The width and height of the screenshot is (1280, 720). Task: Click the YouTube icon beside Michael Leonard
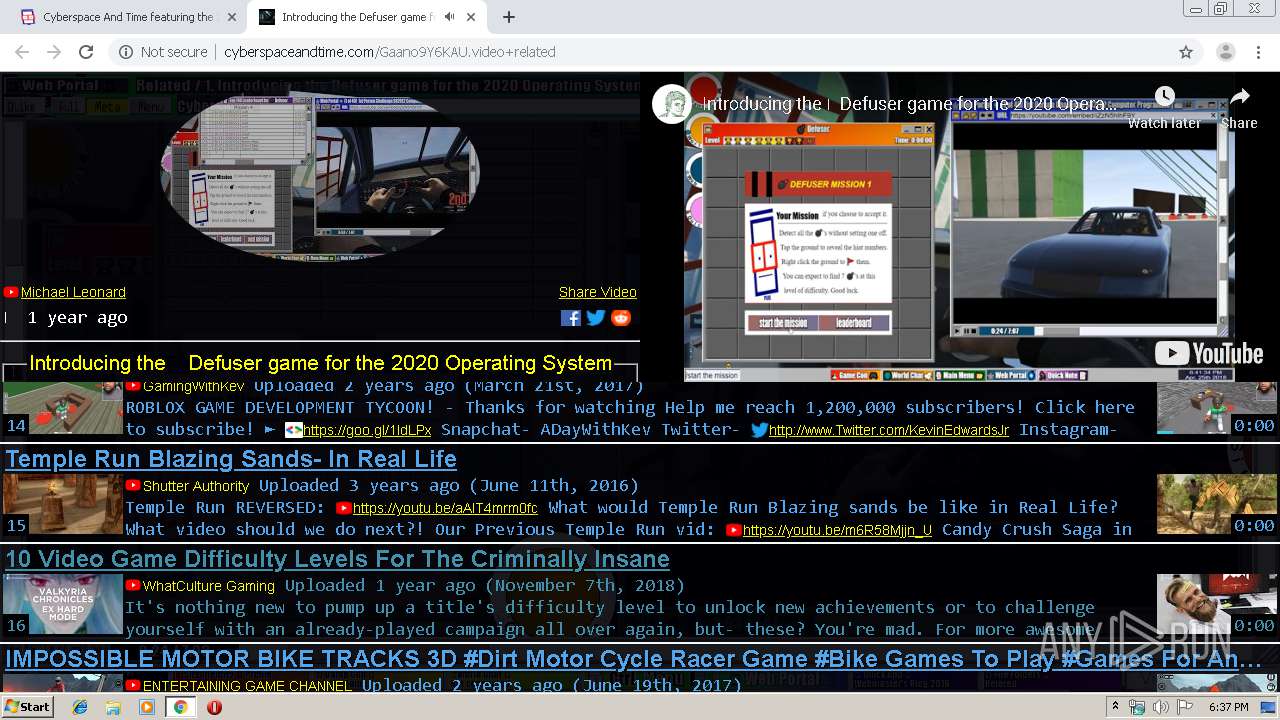pyautogui.click(x=11, y=292)
